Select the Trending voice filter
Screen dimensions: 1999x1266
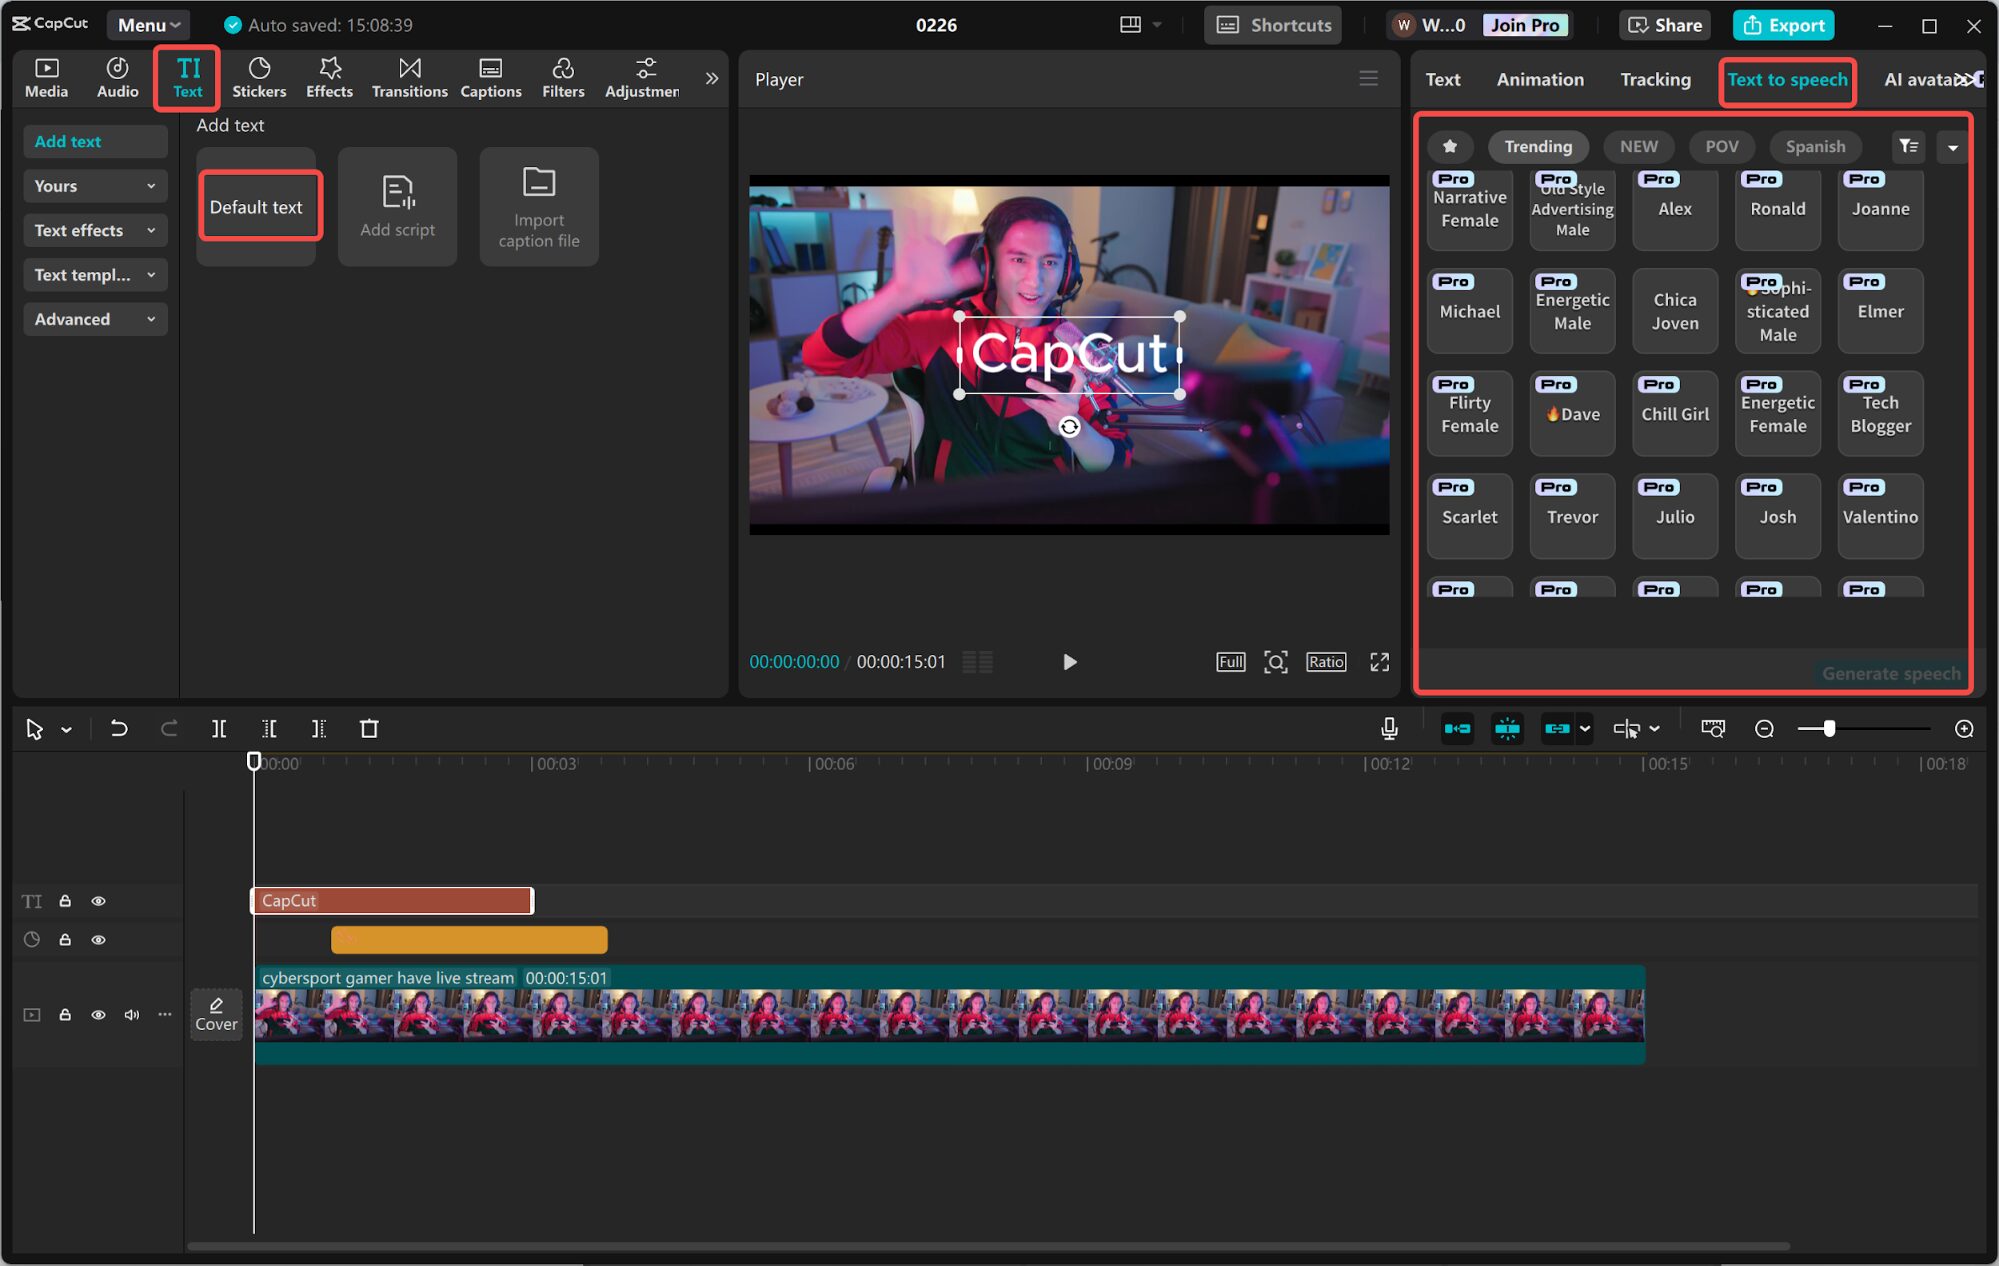click(x=1538, y=146)
